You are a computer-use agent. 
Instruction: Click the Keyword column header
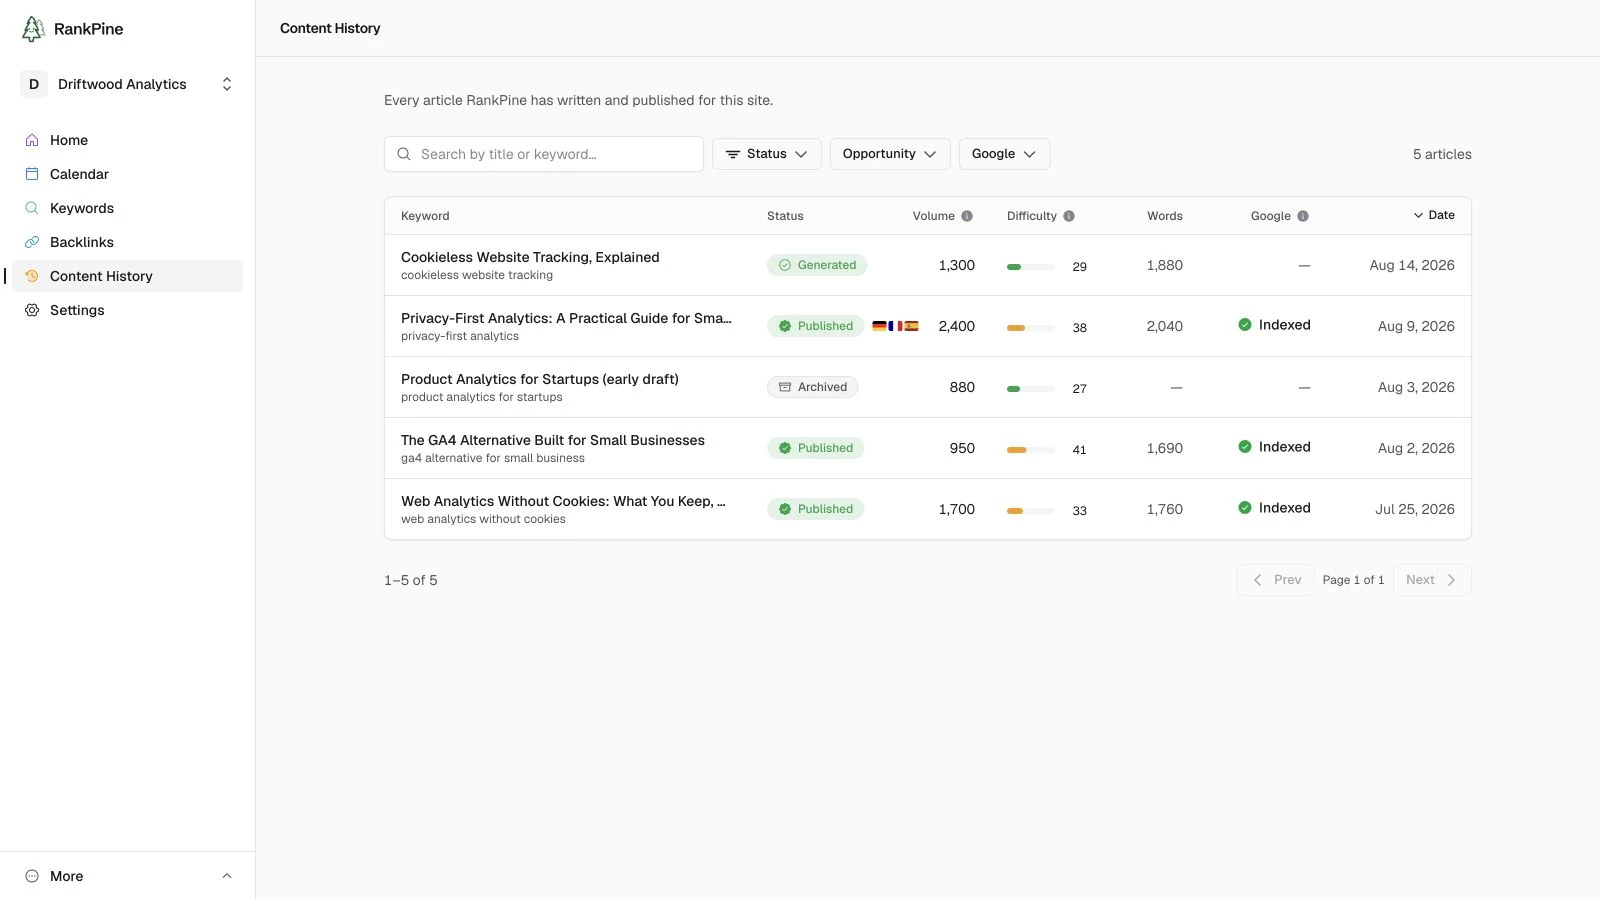425,216
